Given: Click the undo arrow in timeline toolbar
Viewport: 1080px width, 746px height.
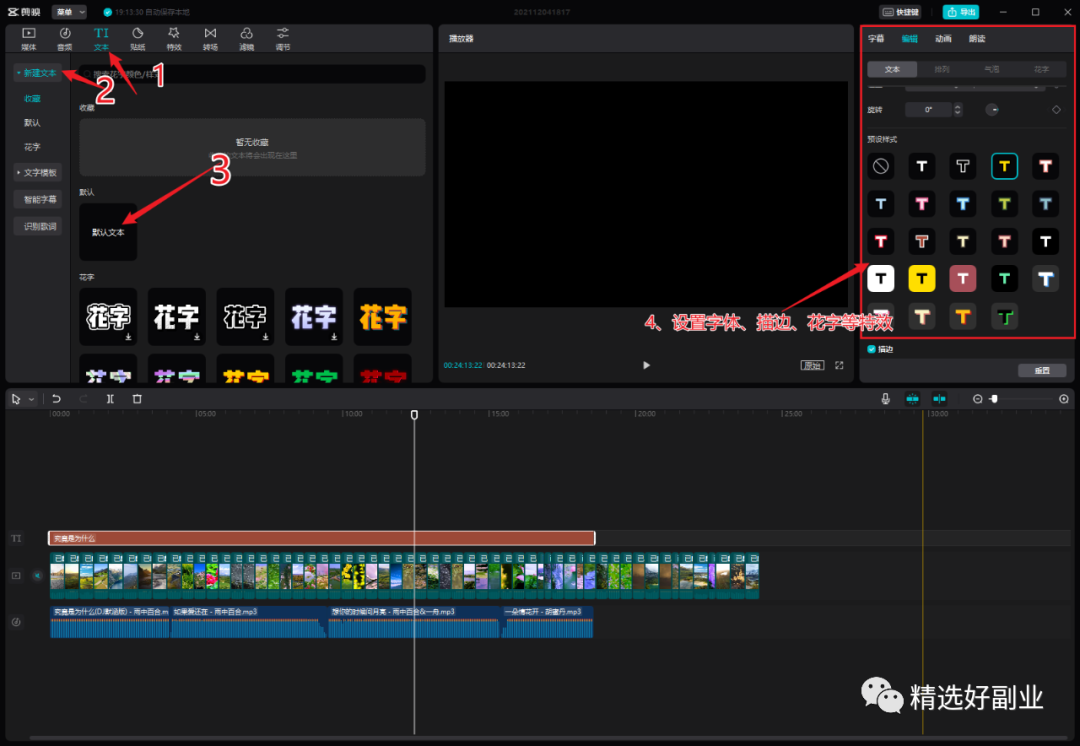Looking at the screenshot, I should [57, 399].
